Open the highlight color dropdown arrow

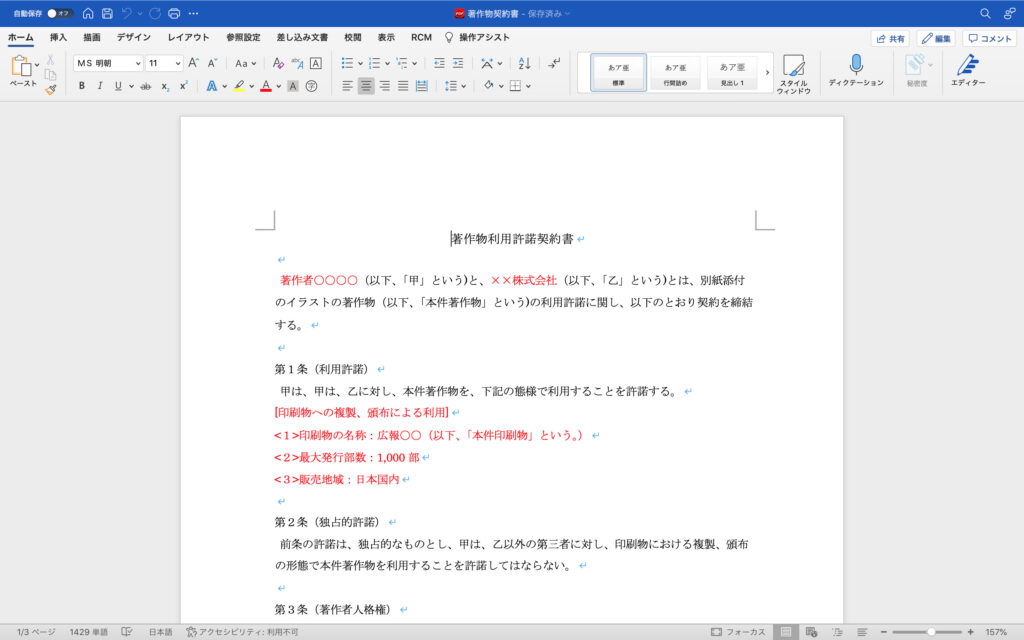tap(251, 86)
